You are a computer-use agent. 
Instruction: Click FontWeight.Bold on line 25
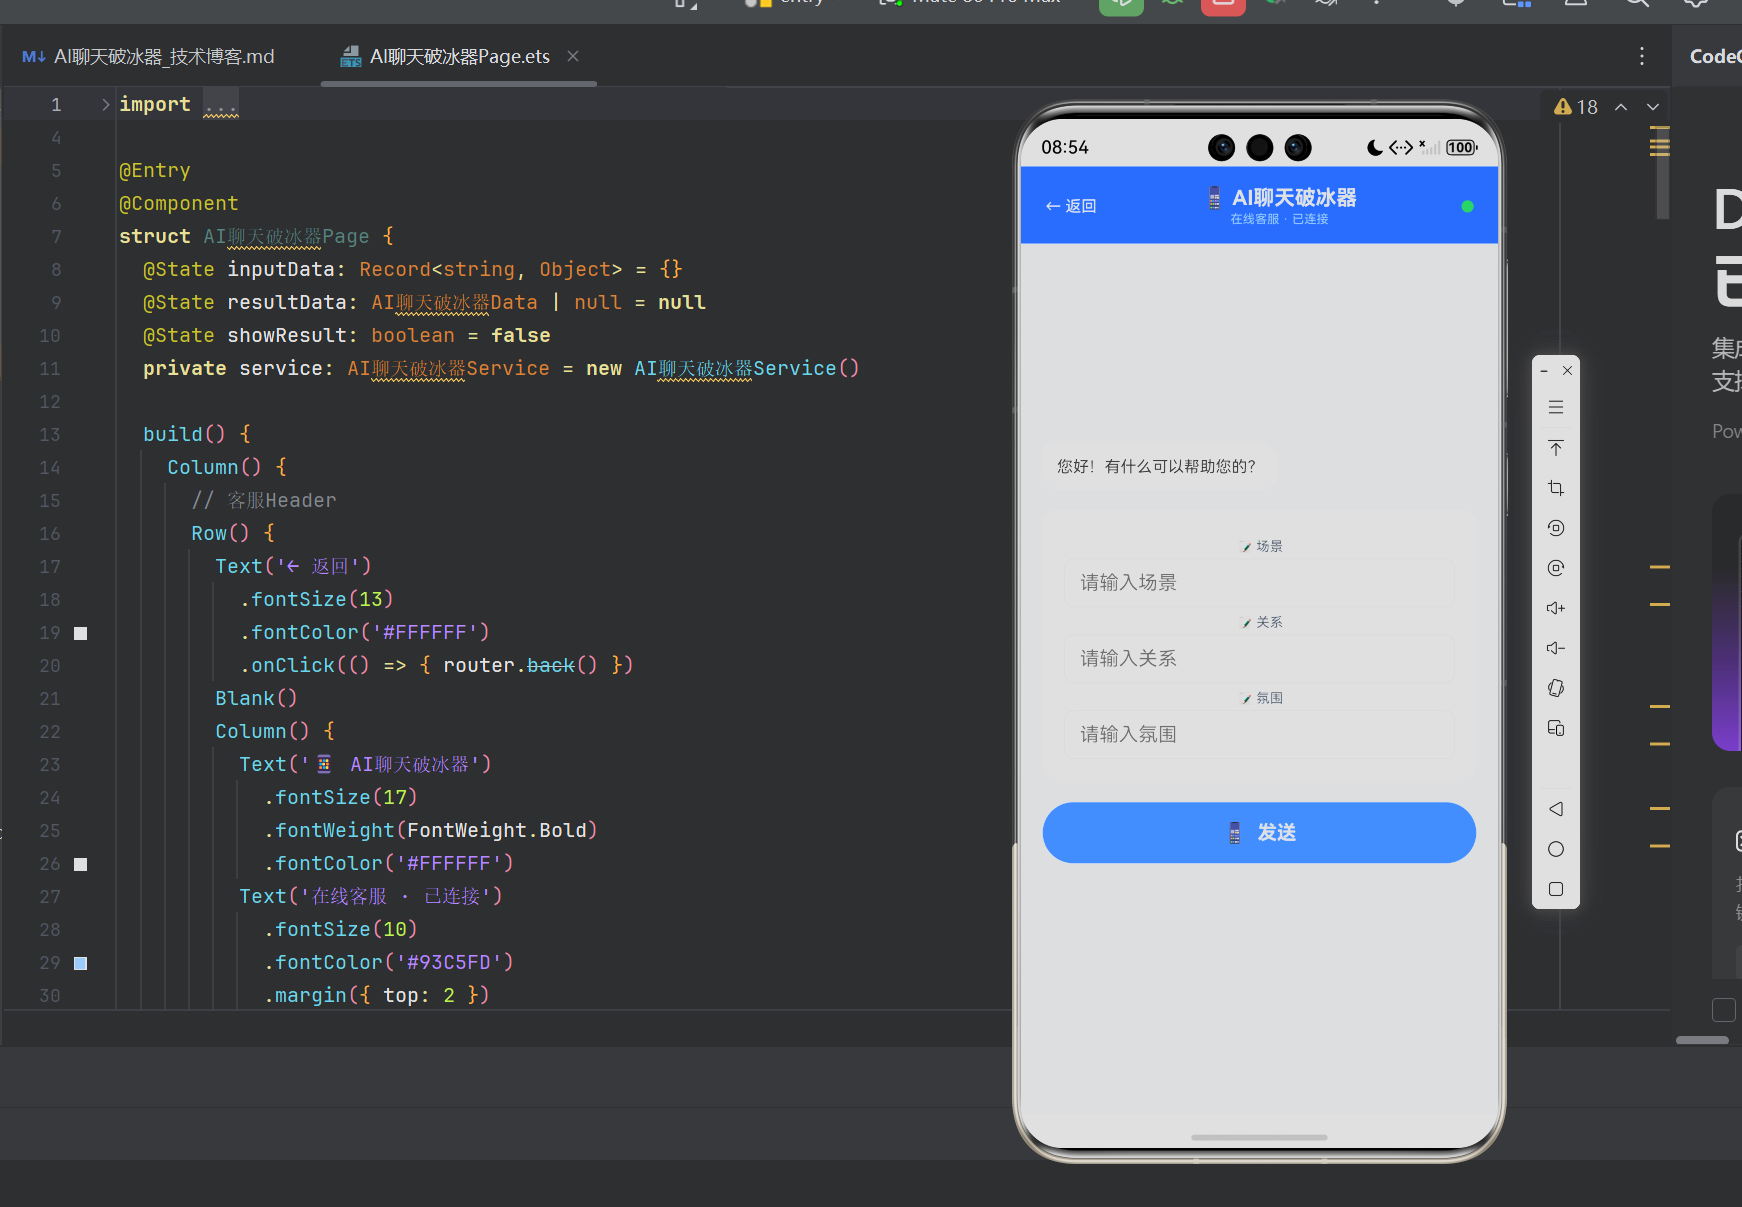(497, 831)
